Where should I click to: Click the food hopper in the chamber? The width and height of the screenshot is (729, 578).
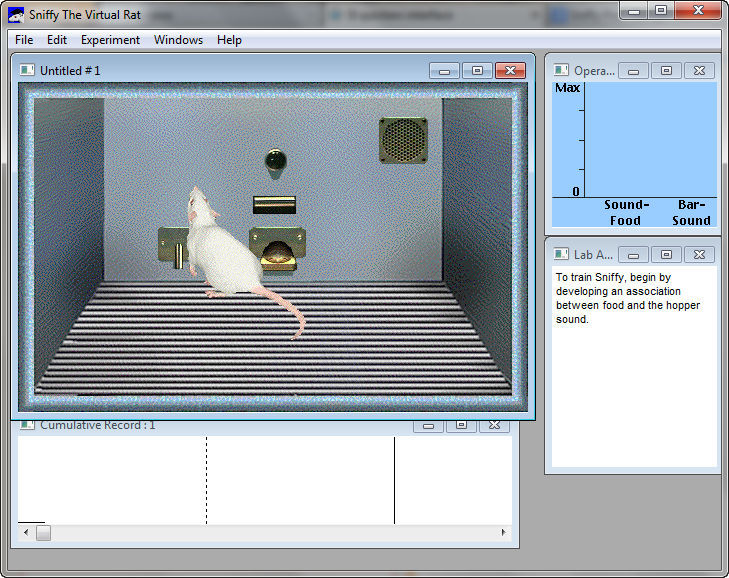tap(278, 248)
